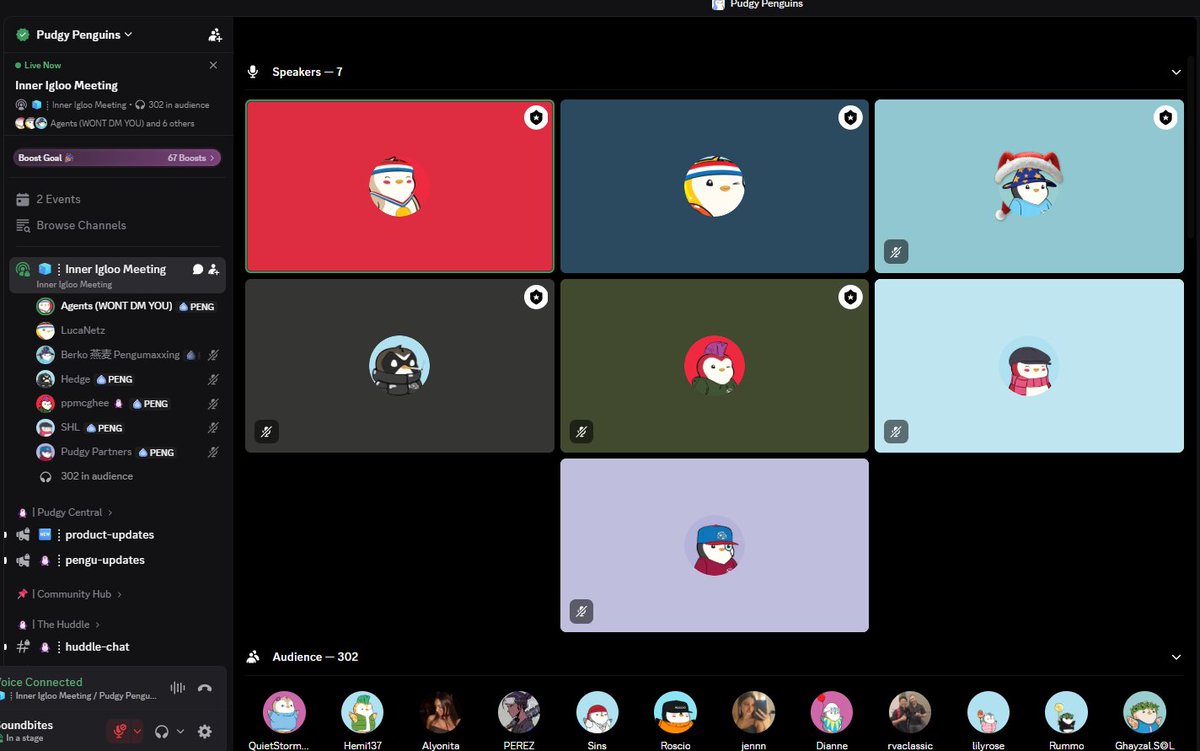
Task: Toggle headphones deafen in user panel
Action: coord(161,732)
